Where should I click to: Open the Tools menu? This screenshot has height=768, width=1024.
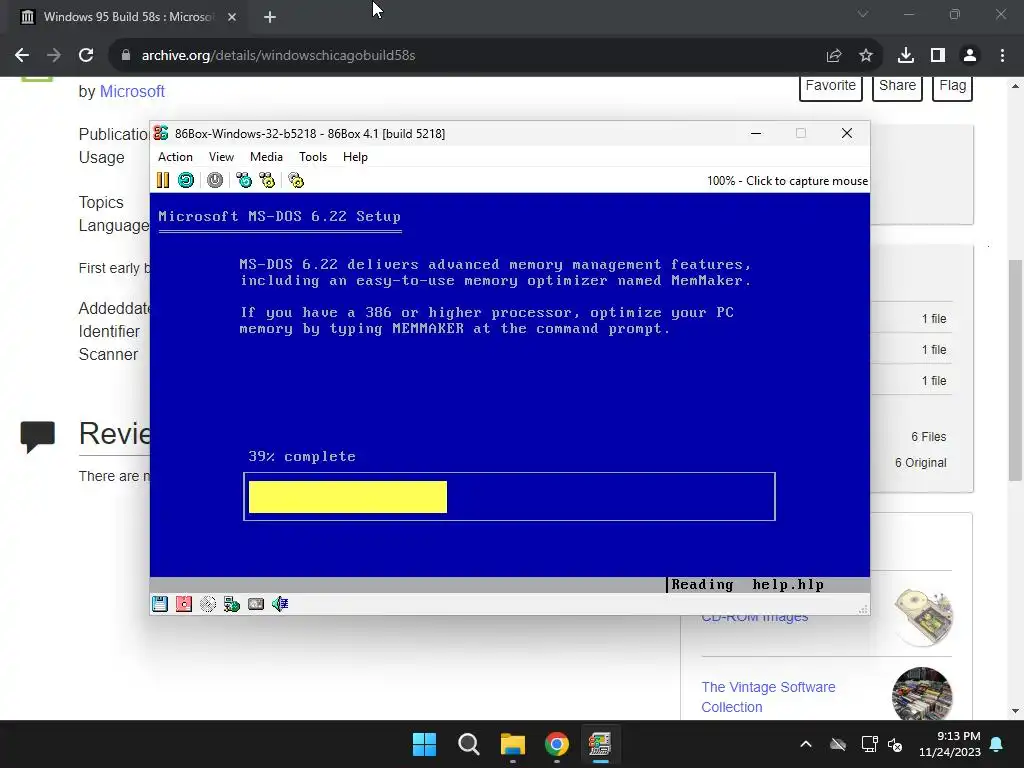(313, 157)
